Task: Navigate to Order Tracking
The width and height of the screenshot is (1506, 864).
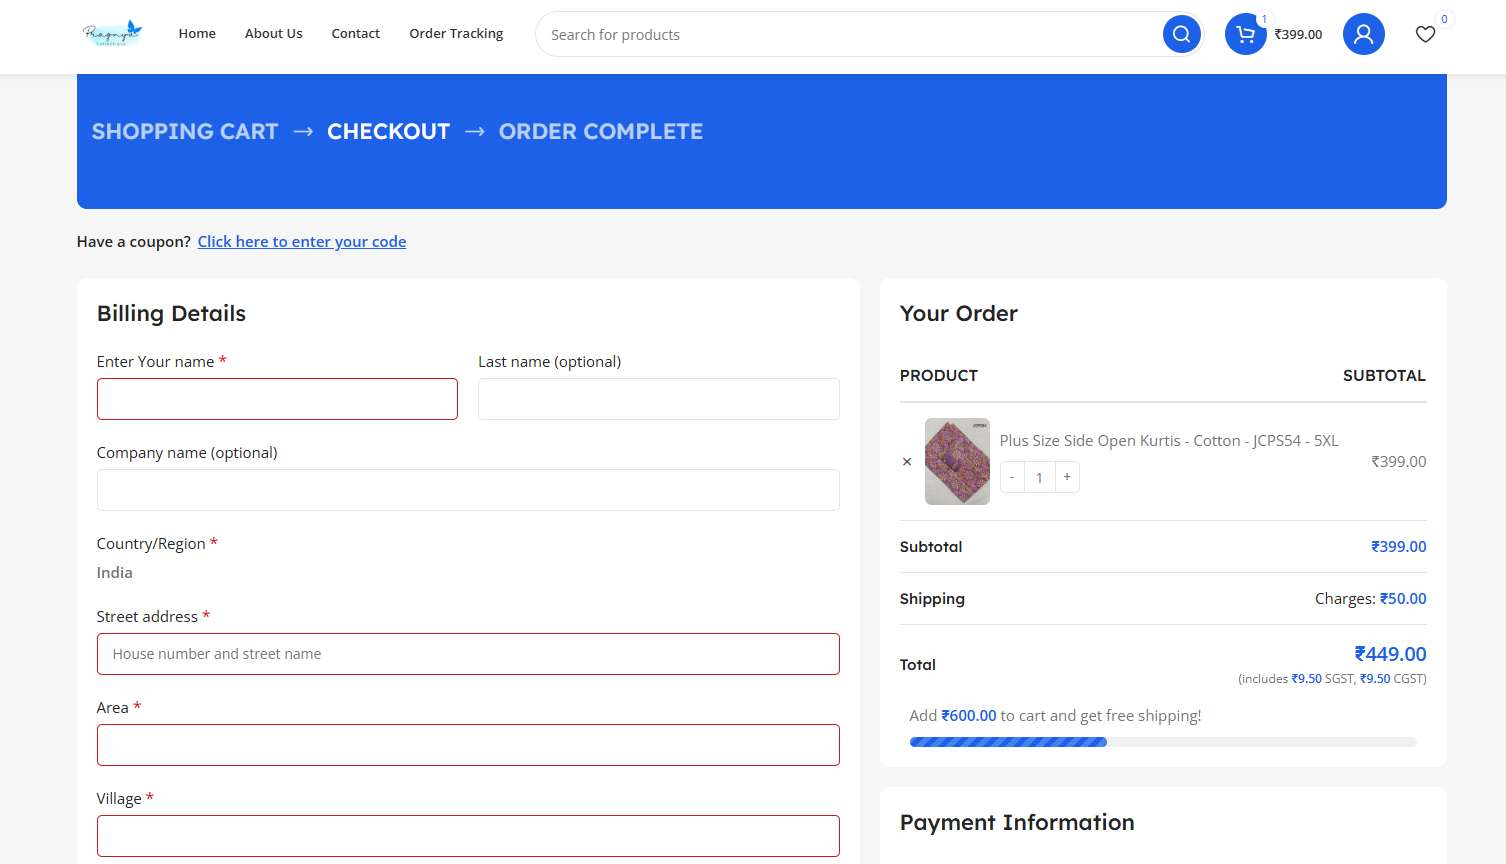Action: click(456, 34)
